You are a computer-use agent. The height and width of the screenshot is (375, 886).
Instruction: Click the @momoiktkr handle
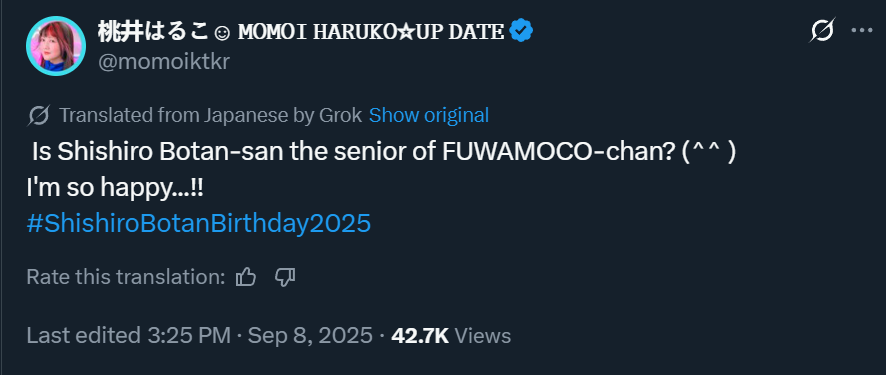tap(164, 62)
